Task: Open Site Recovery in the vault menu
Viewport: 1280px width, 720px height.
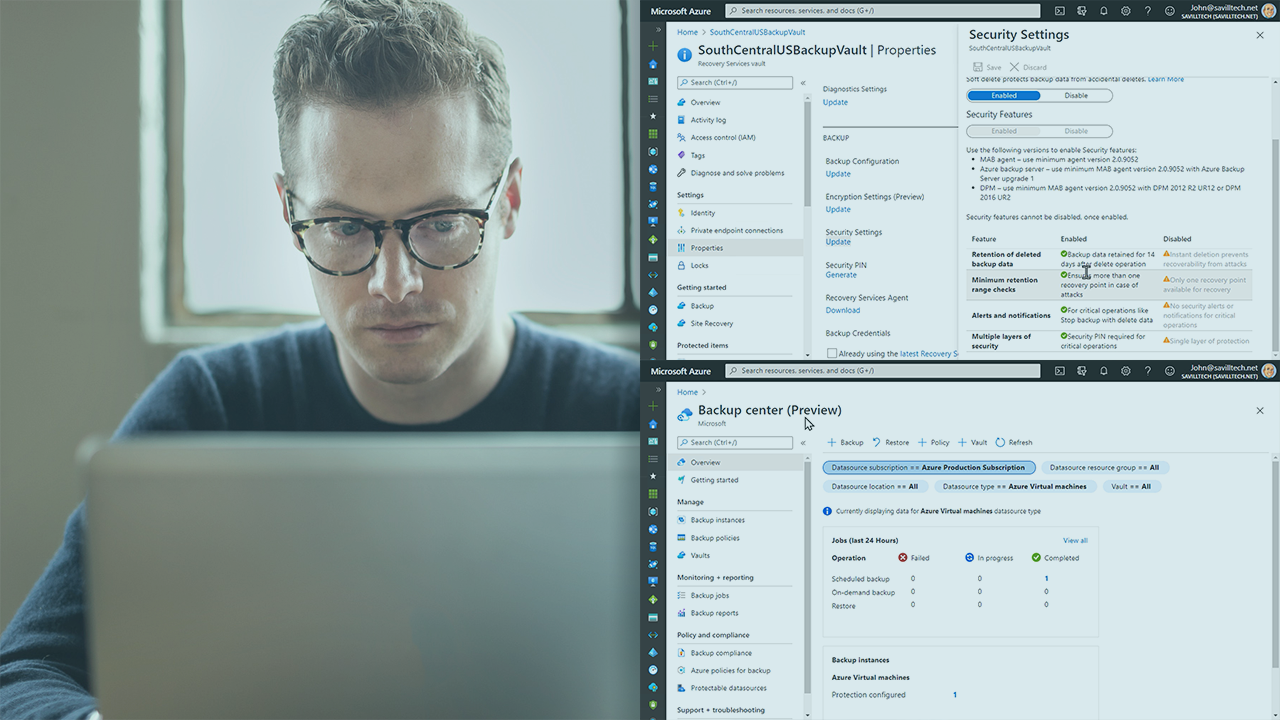Action: pyautogui.click(x=711, y=324)
